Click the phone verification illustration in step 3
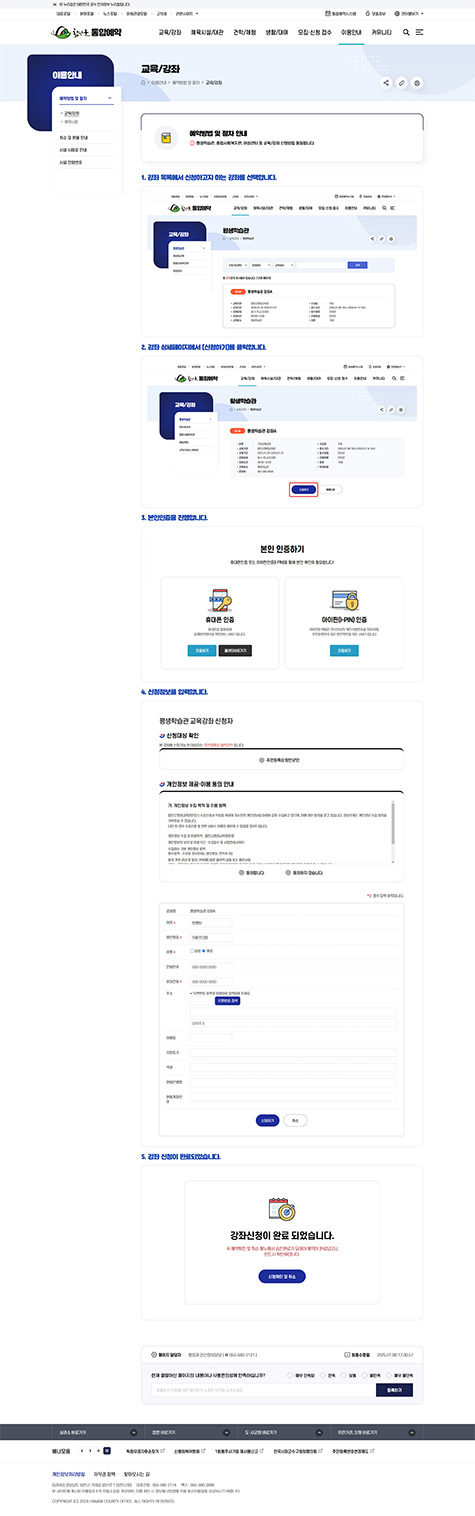Viewport: 475px width, 1516px height. pos(219,600)
